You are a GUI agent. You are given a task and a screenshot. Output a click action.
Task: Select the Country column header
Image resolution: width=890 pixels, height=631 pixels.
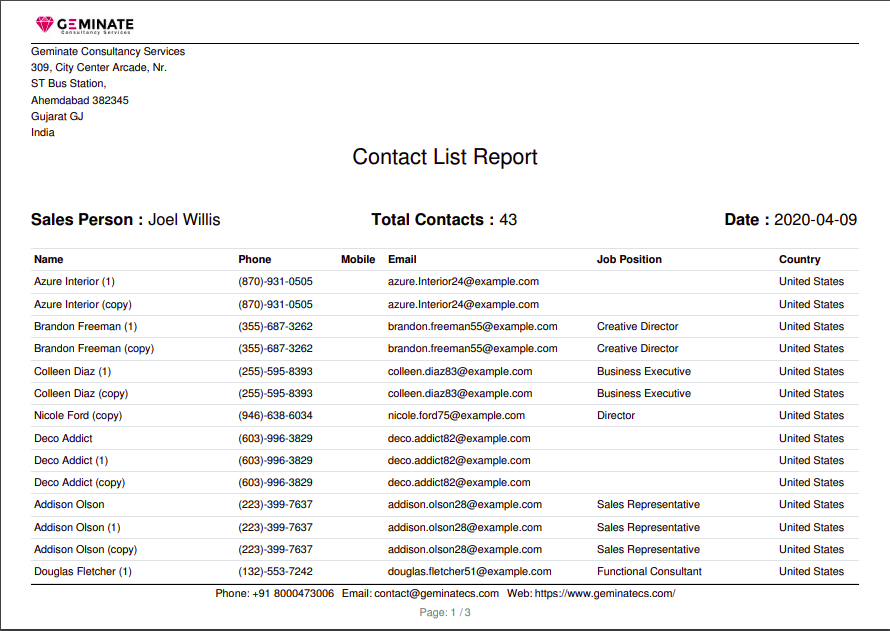tap(799, 259)
